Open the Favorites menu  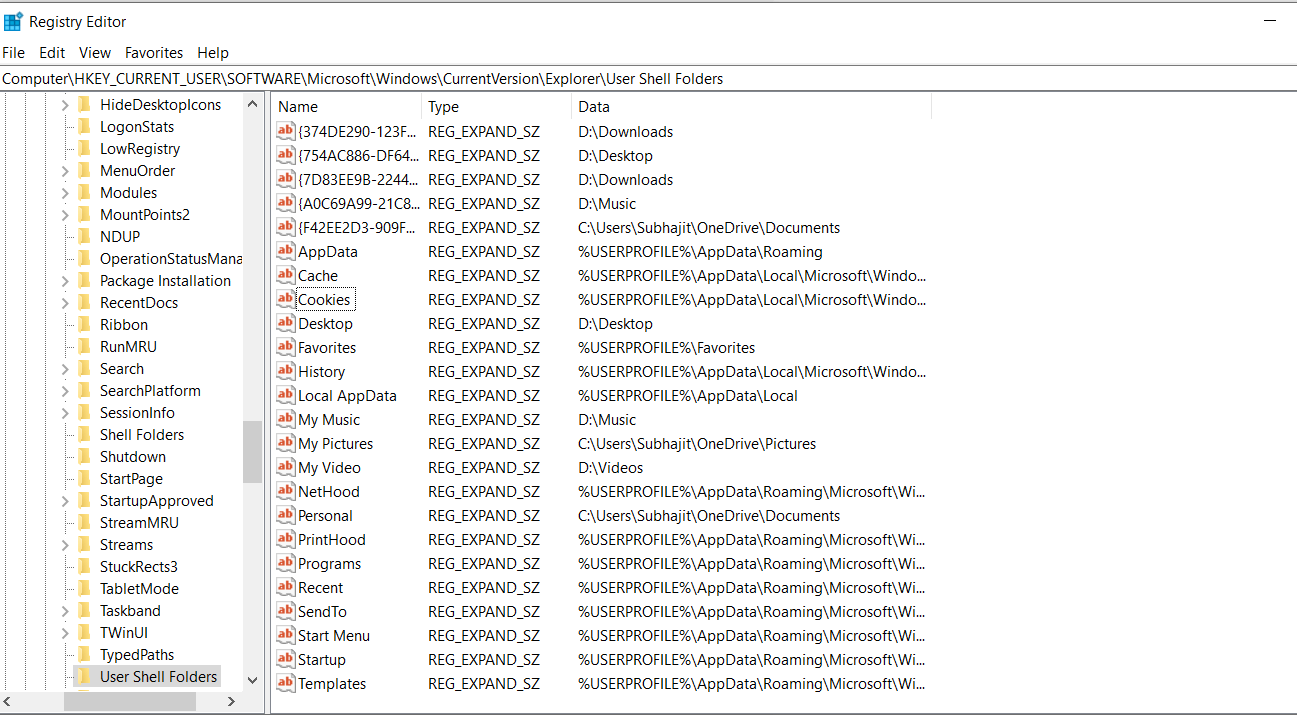coord(154,53)
